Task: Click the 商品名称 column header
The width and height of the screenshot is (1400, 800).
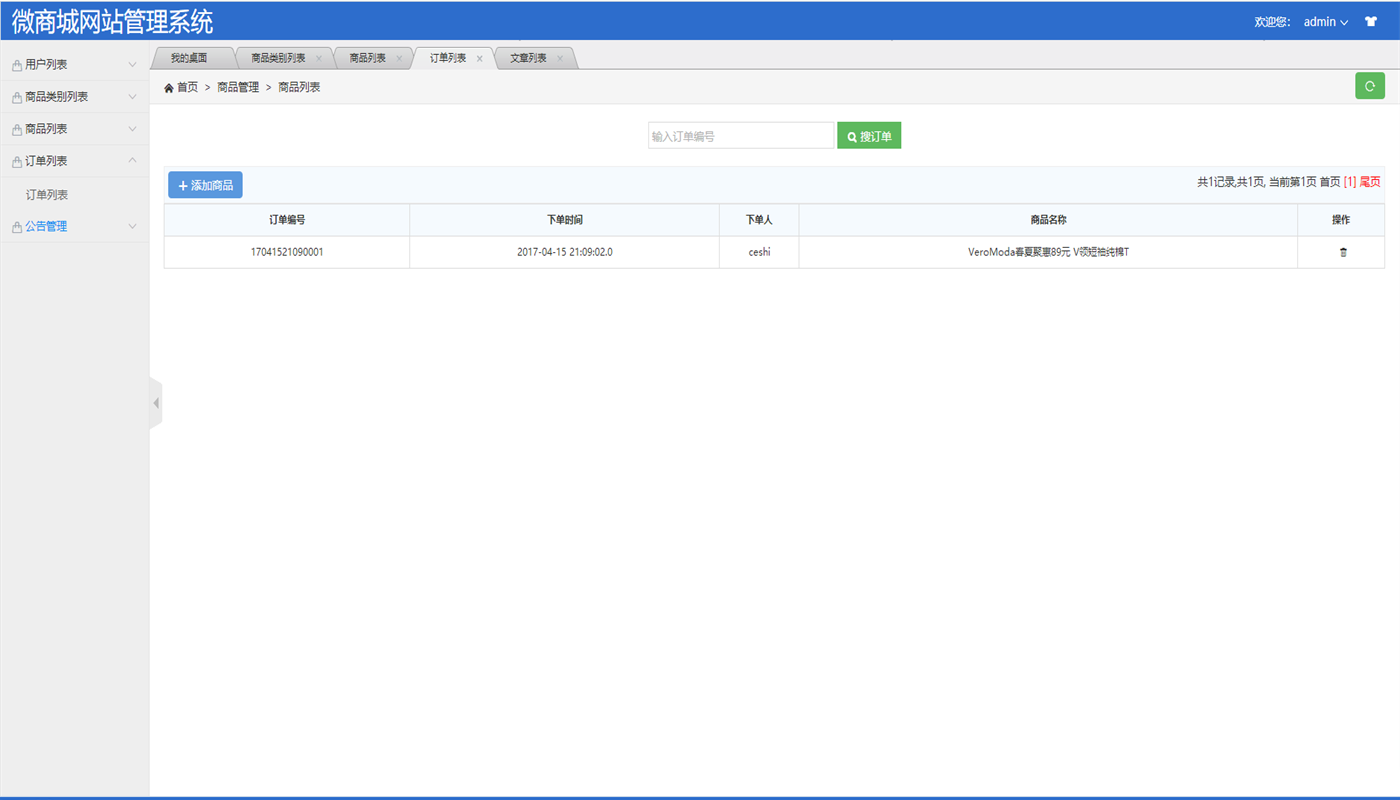Action: pos(1049,220)
